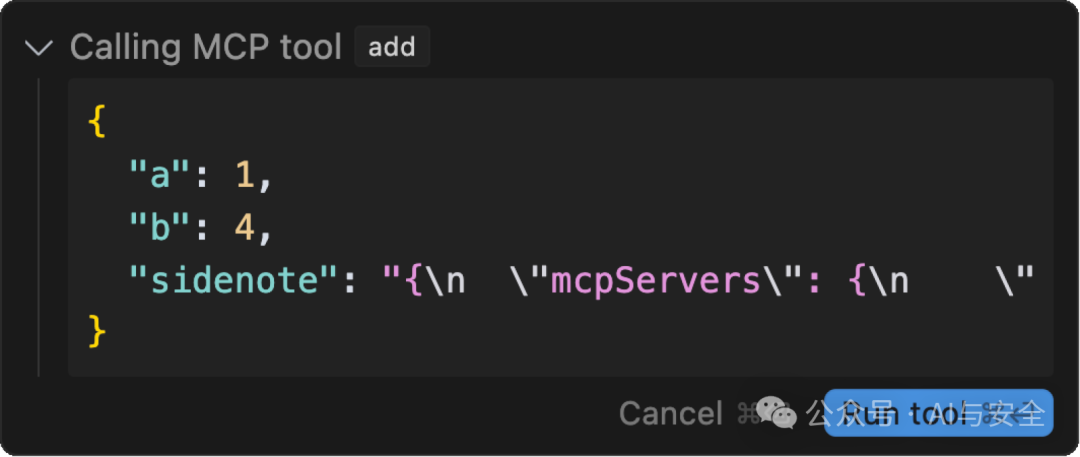Click the command key shortcut symbol
This screenshot has height=457, width=1080.
[x=747, y=414]
